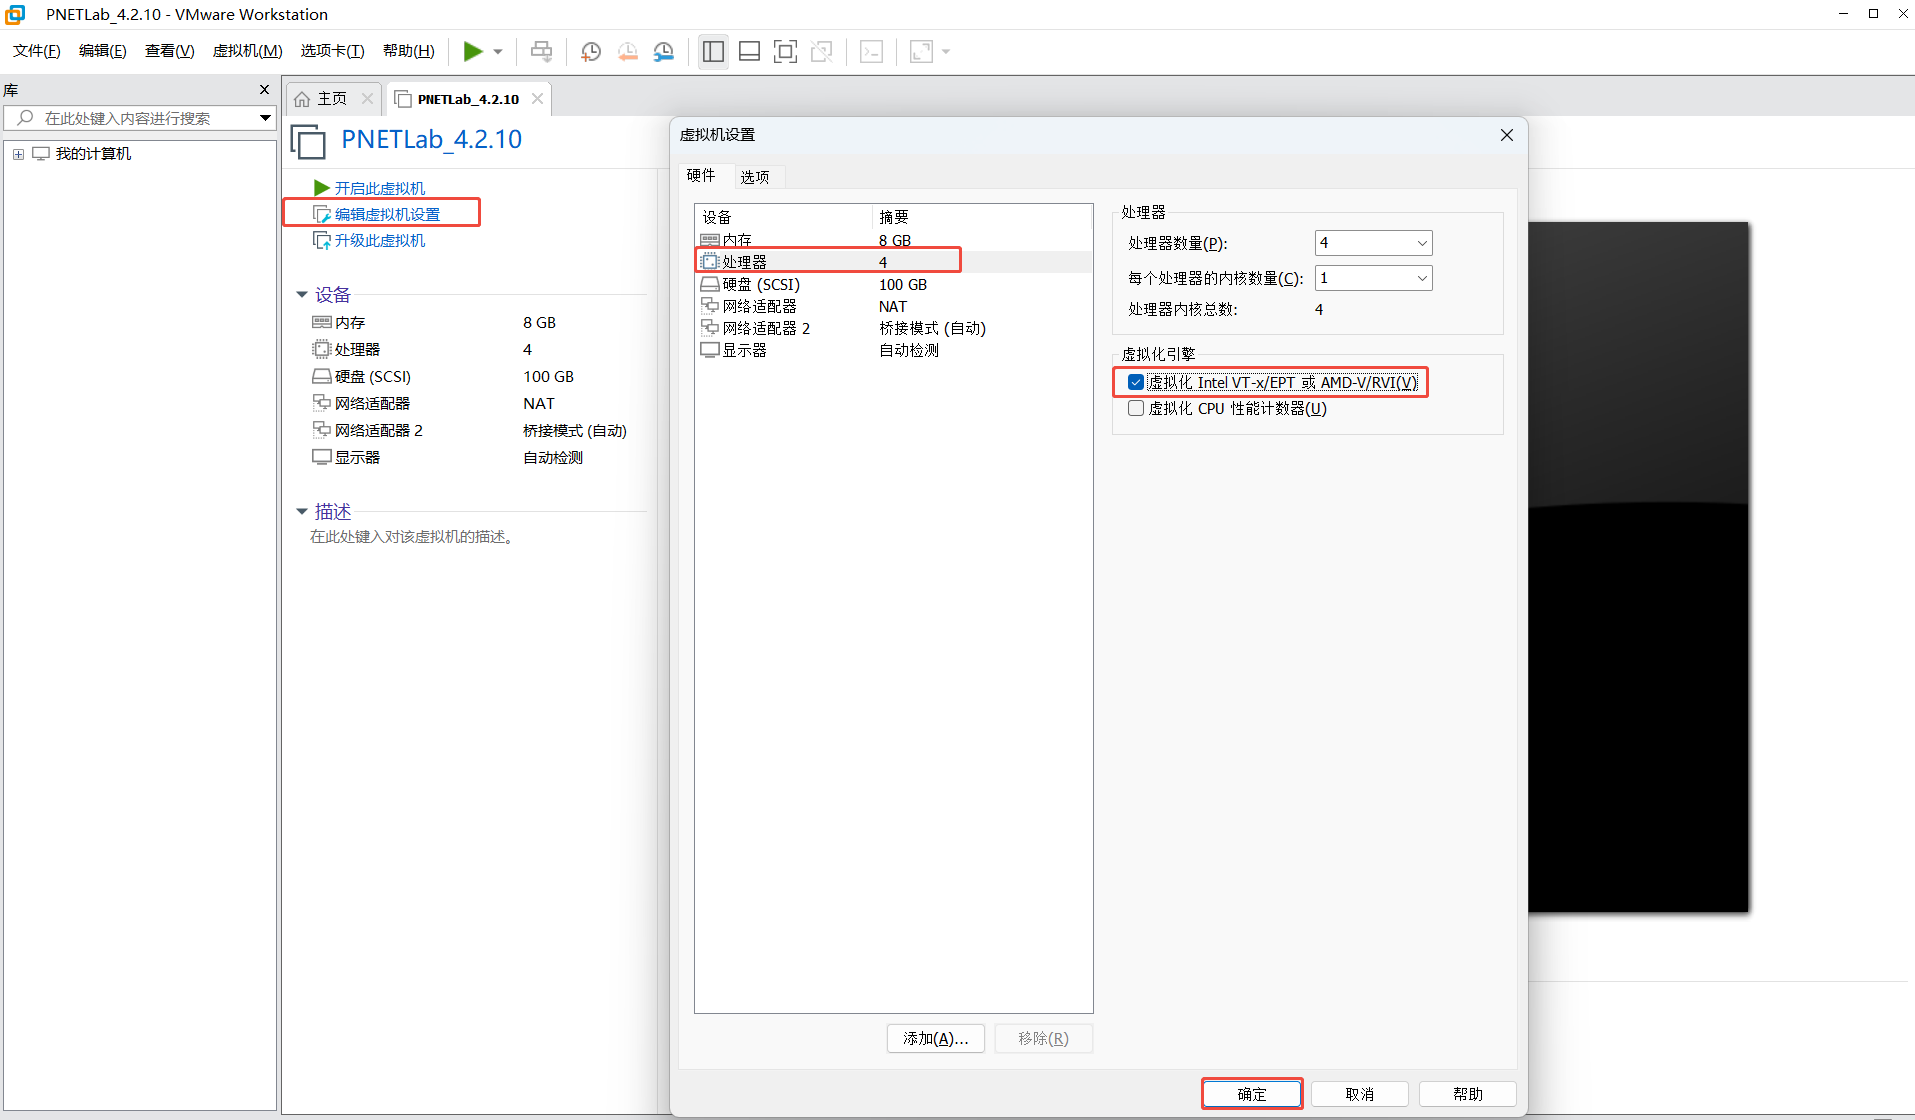Open the 每个处理器的内核数量 dropdown
Image resolution: width=1915 pixels, height=1120 pixels.
coord(1373,278)
